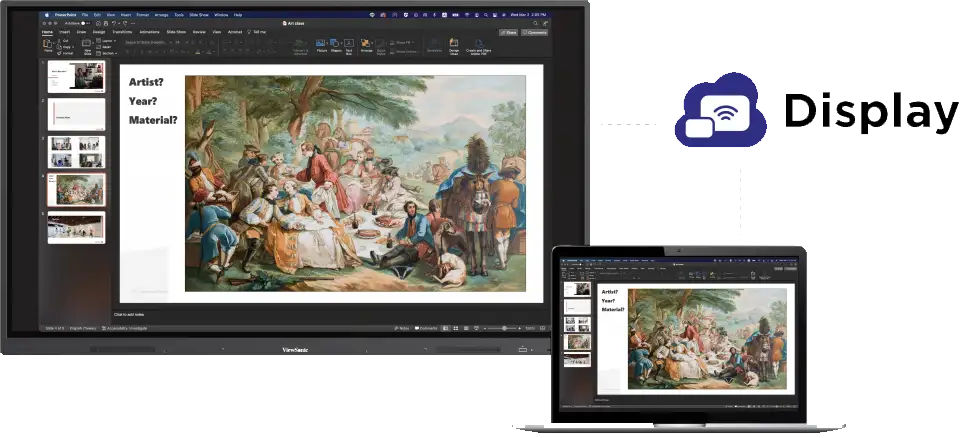The image size is (960, 438).
Task: Open the Shape Fill dropdown
Action: pyautogui.click(x=400, y=42)
